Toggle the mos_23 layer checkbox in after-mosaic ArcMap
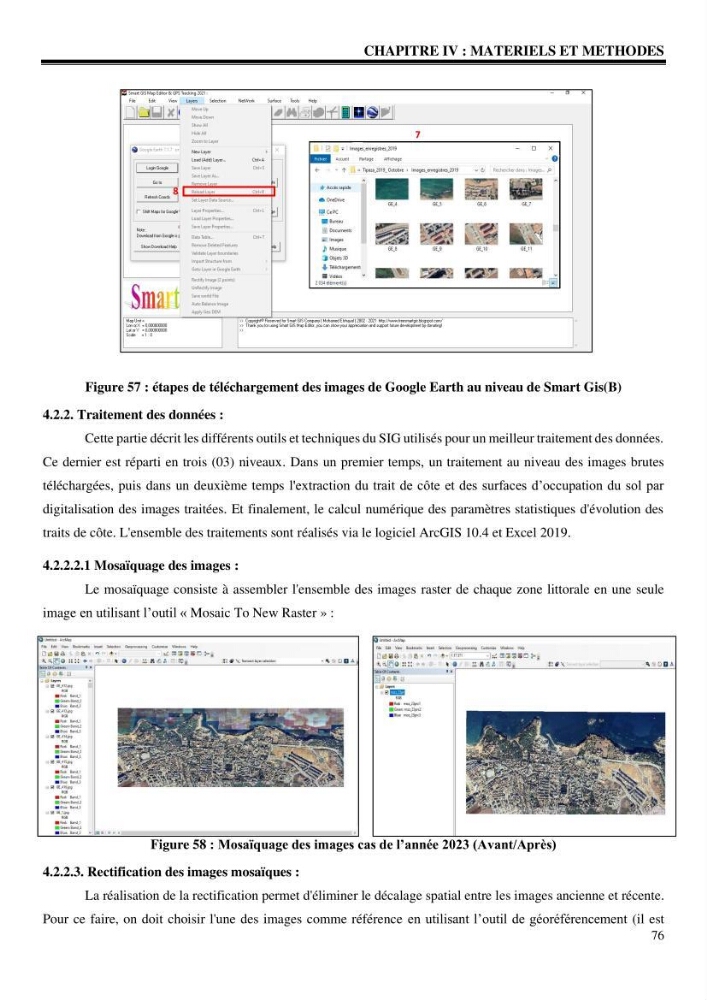Screen dimensions: 707x1000 tap(386, 692)
